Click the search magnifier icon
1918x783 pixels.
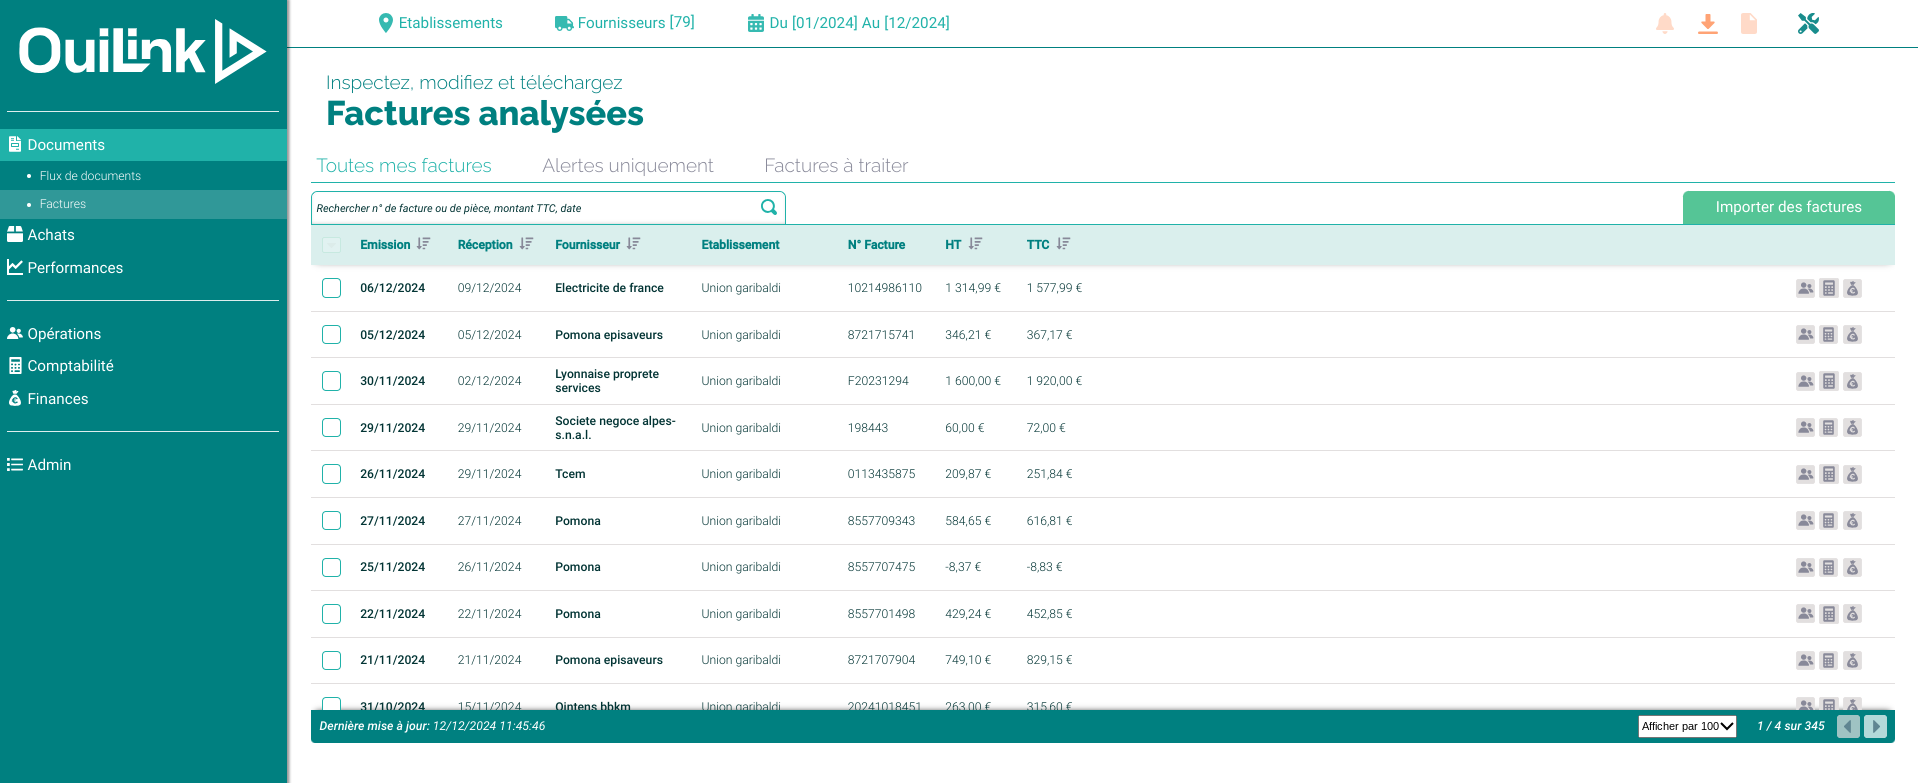tap(768, 207)
